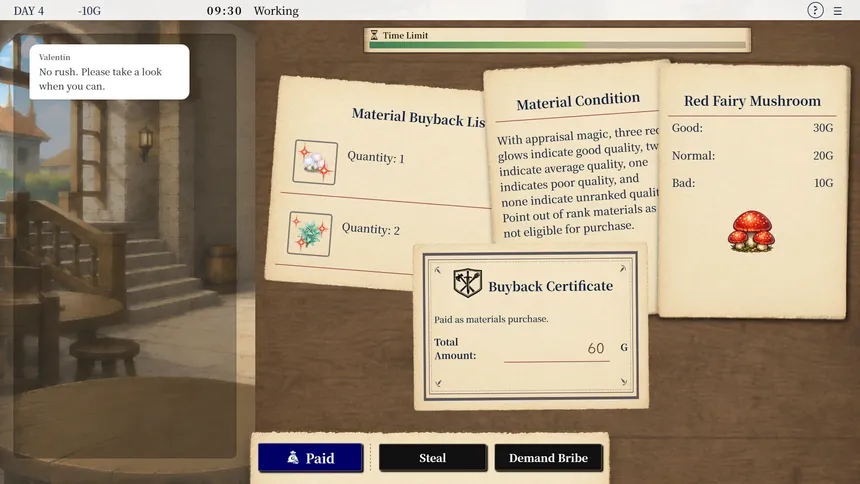This screenshot has height=484, width=860.
Task: Click Valentin's speech bubble
Action: pos(109,72)
